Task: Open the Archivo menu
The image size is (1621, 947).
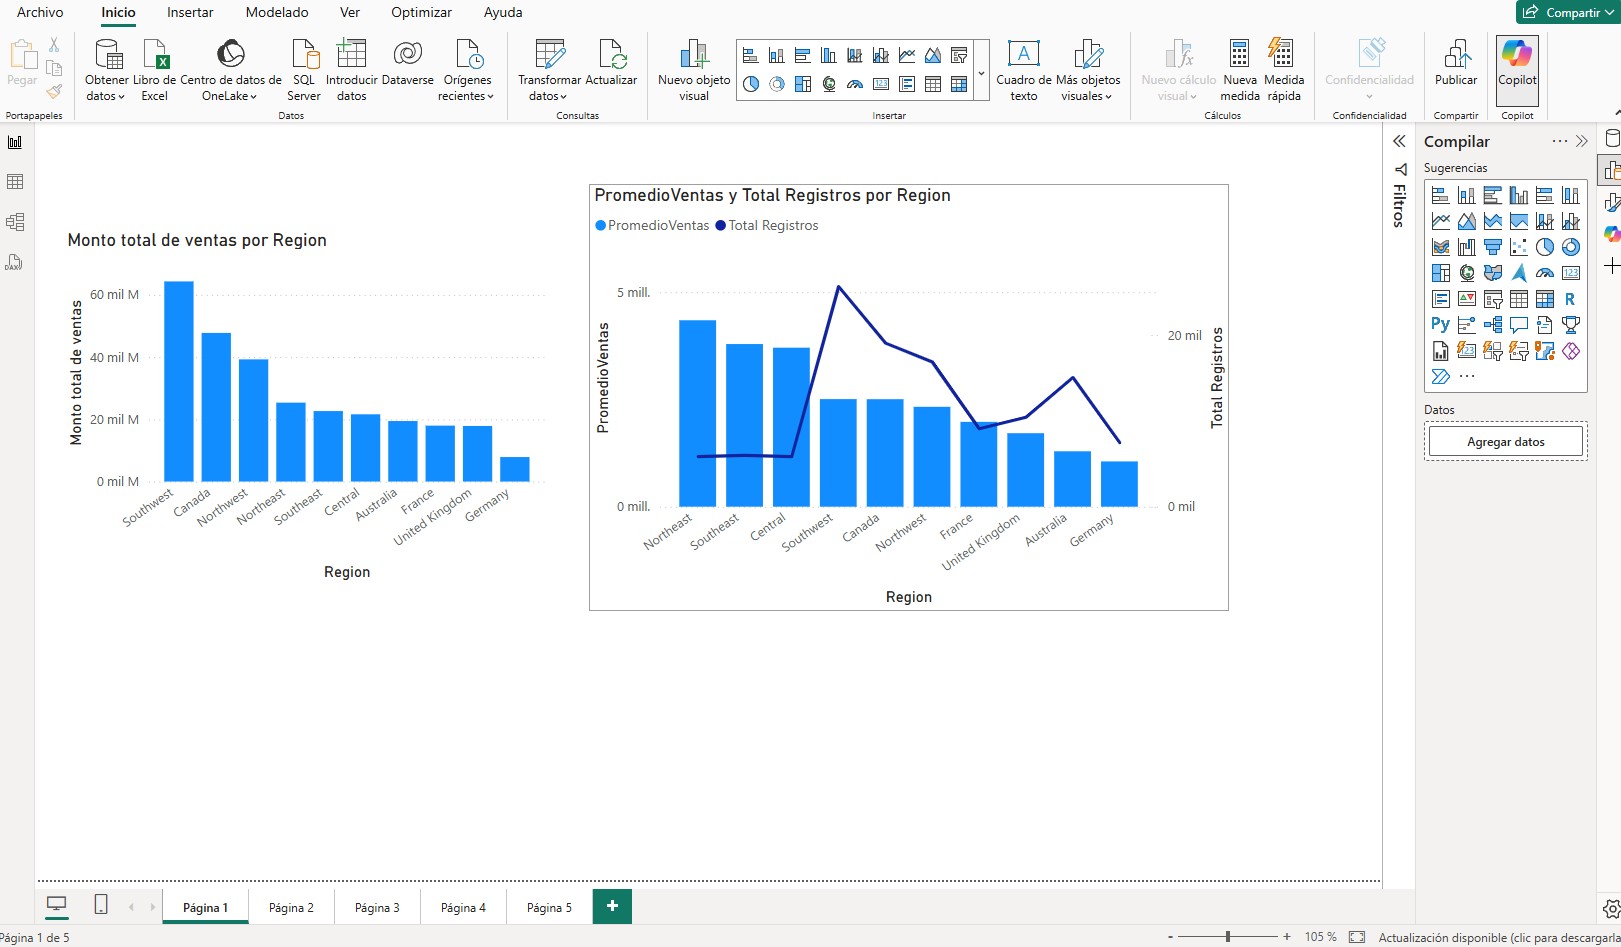Action: click(40, 12)
